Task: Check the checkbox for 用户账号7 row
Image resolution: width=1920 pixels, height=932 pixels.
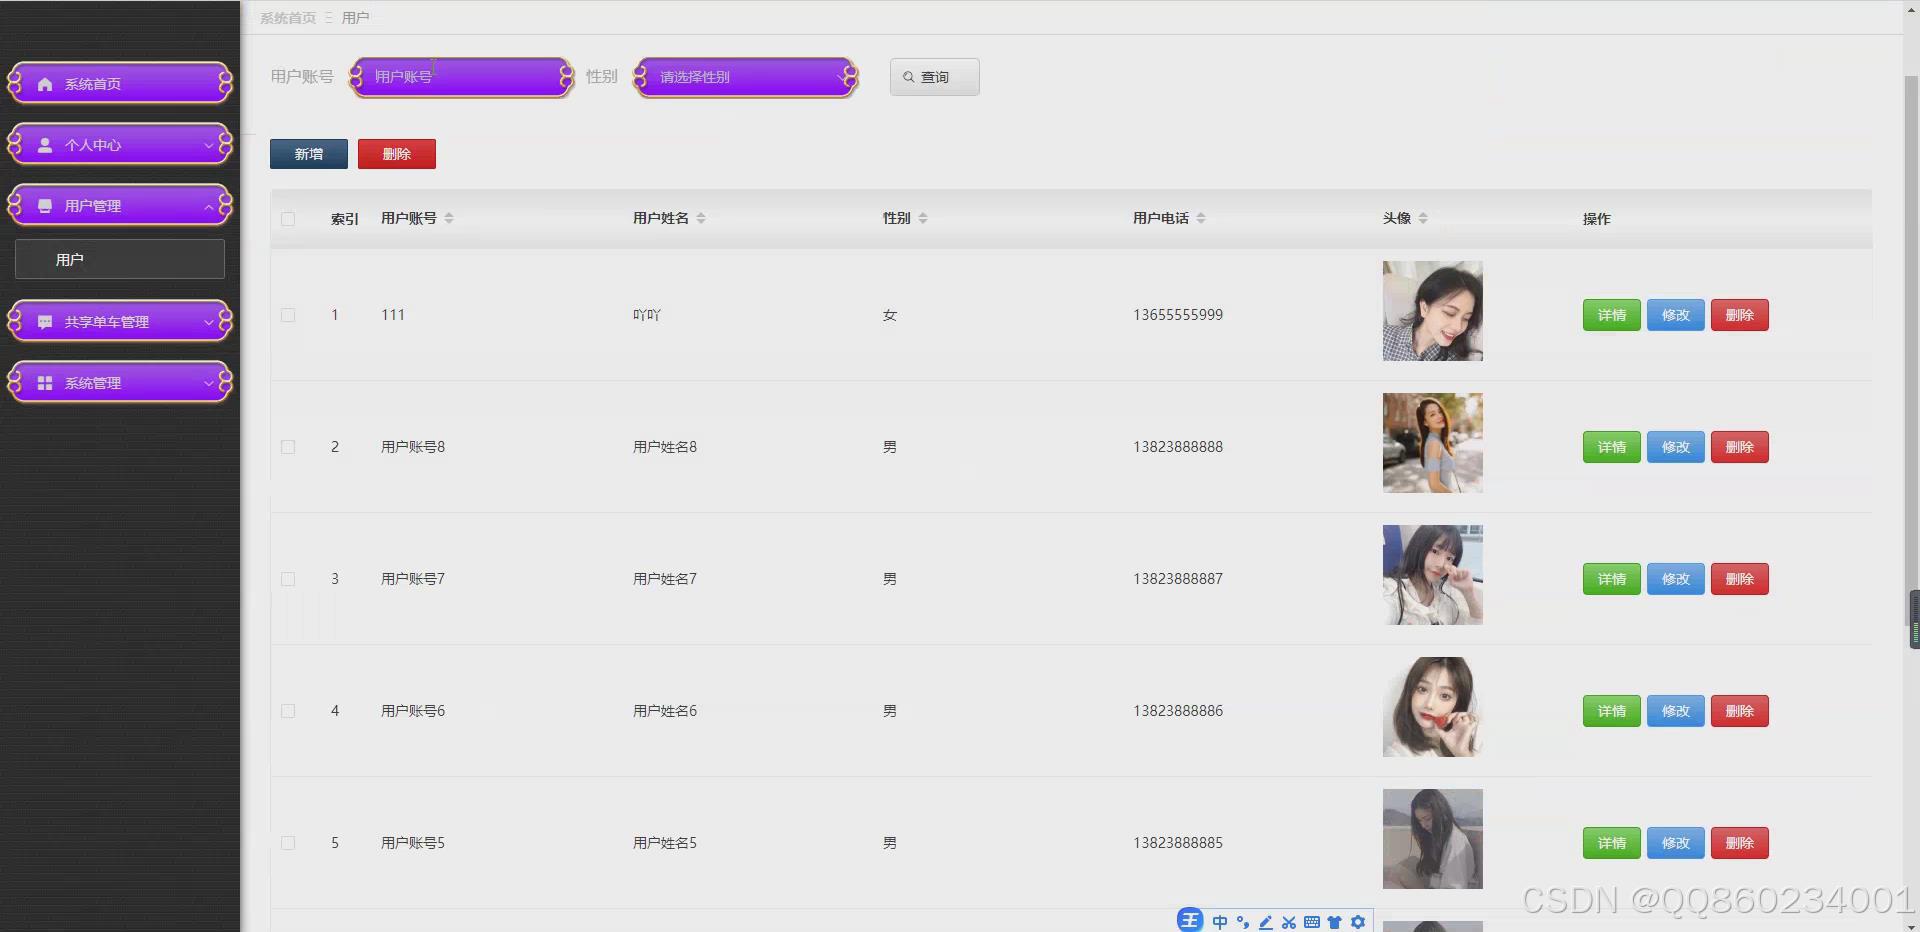Action: click(288, 579)
